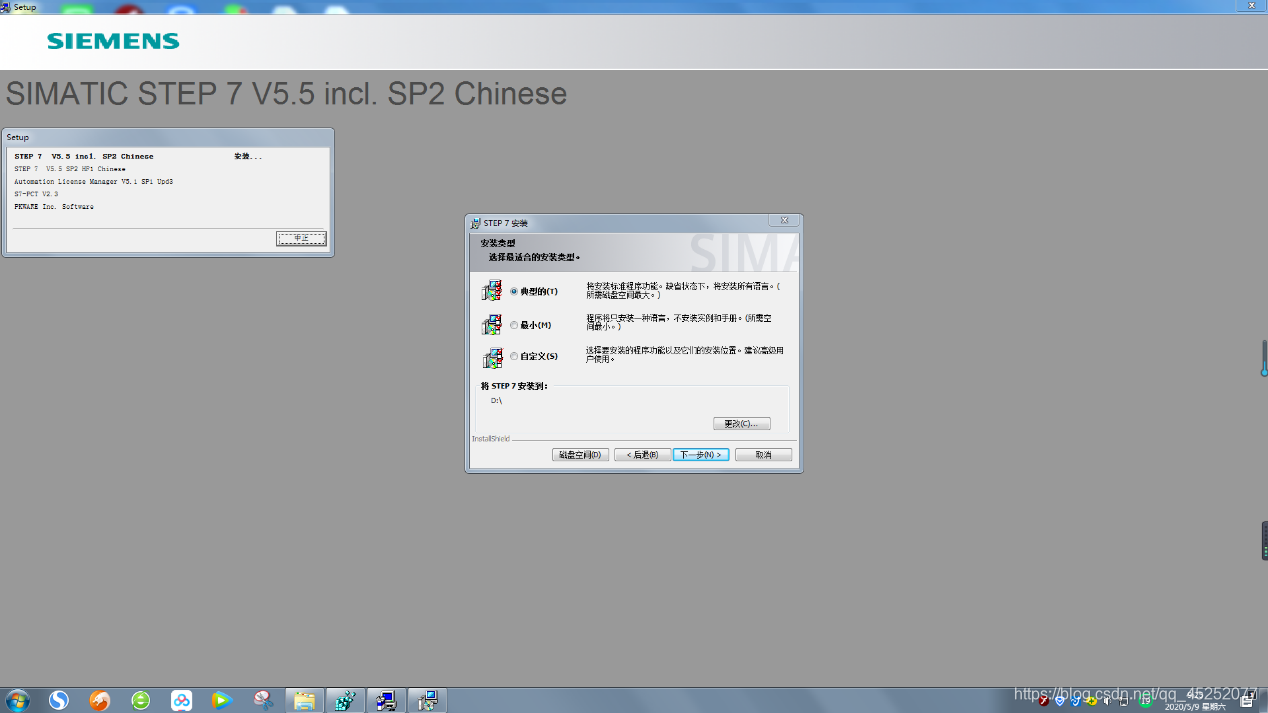The image size is (1268, 713).
Task: Click 'S7-PCT V2.3' row in Setup window
Action: tap(37, 194)
